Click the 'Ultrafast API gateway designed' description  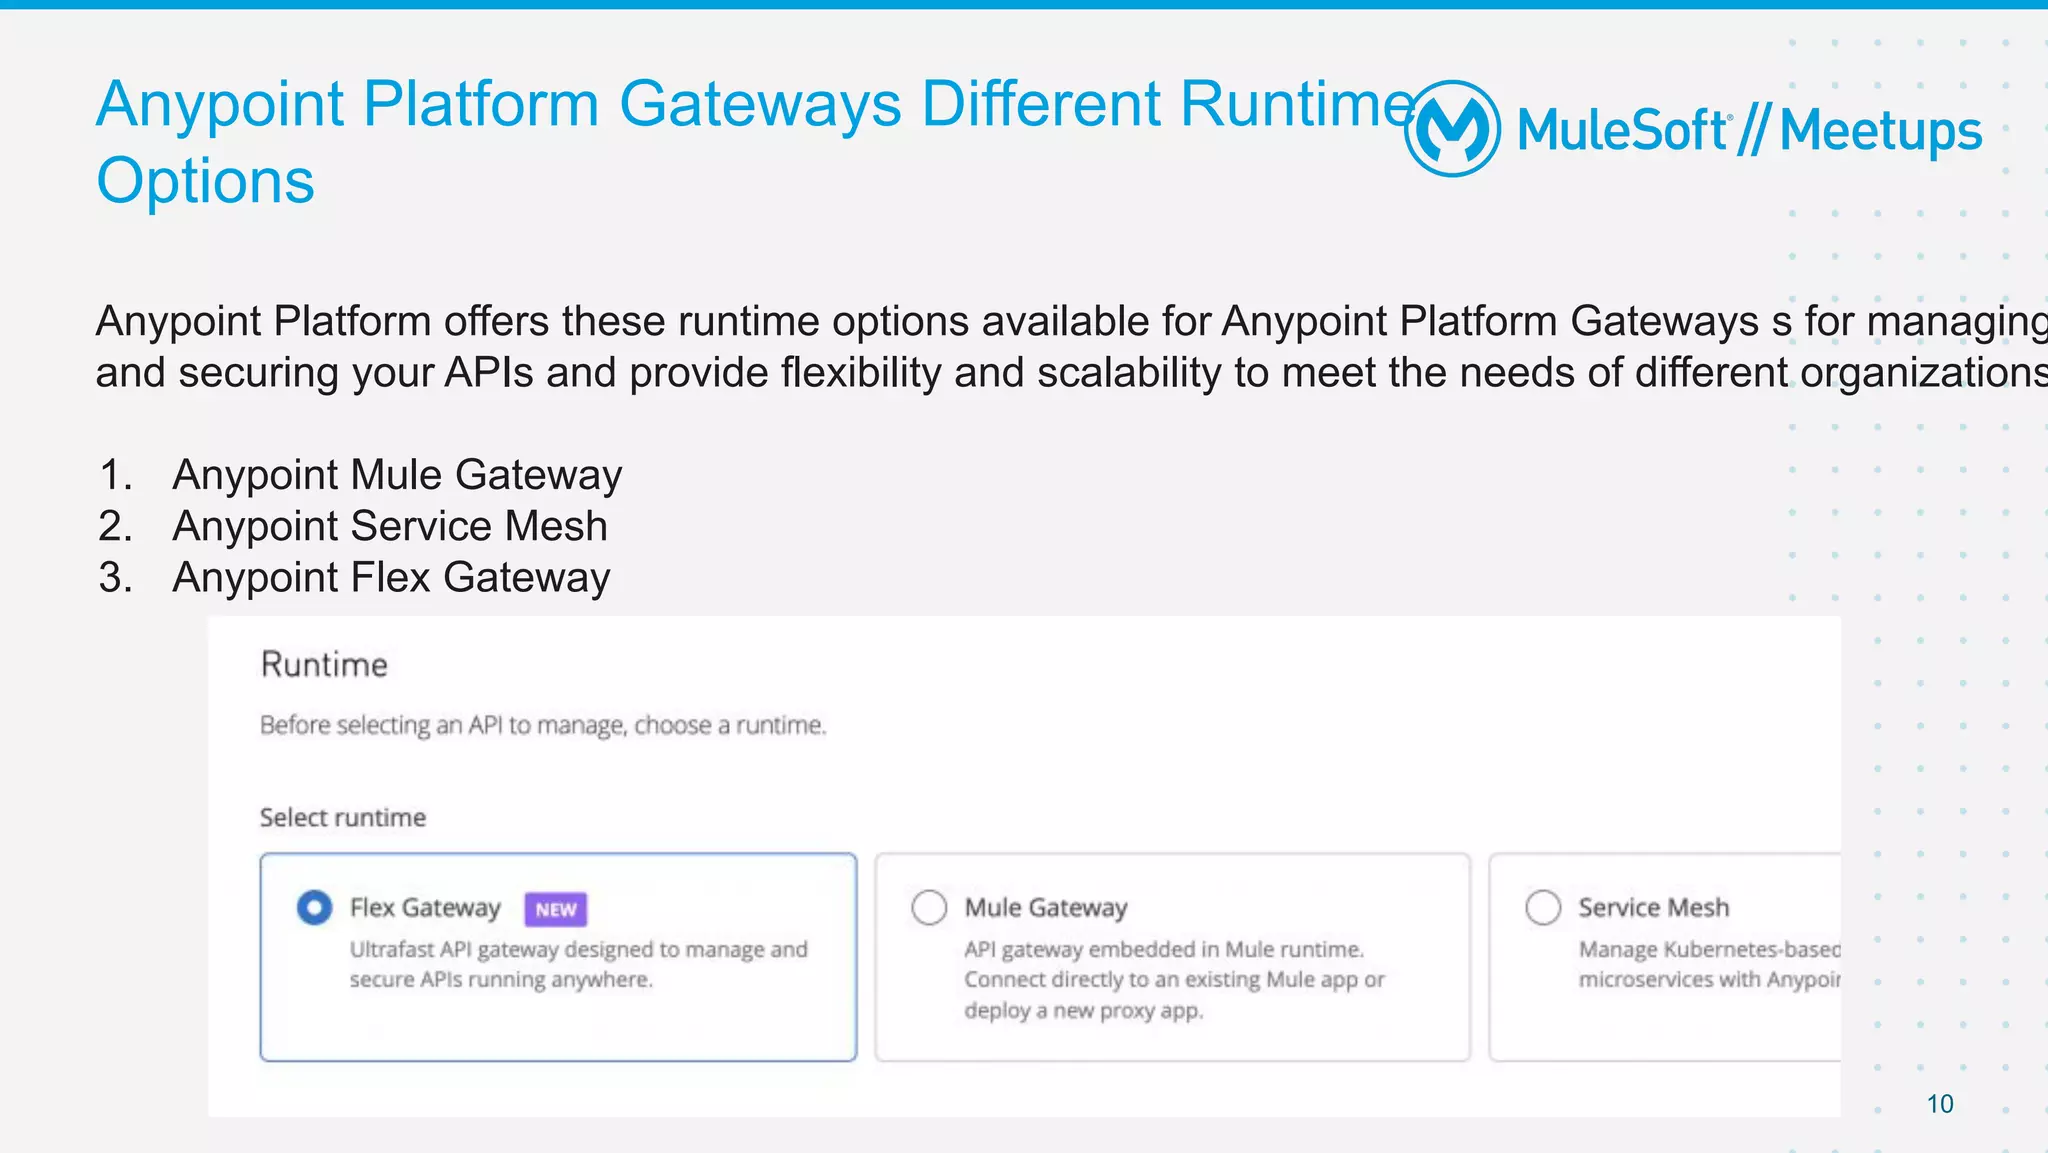tap(578, 964)
